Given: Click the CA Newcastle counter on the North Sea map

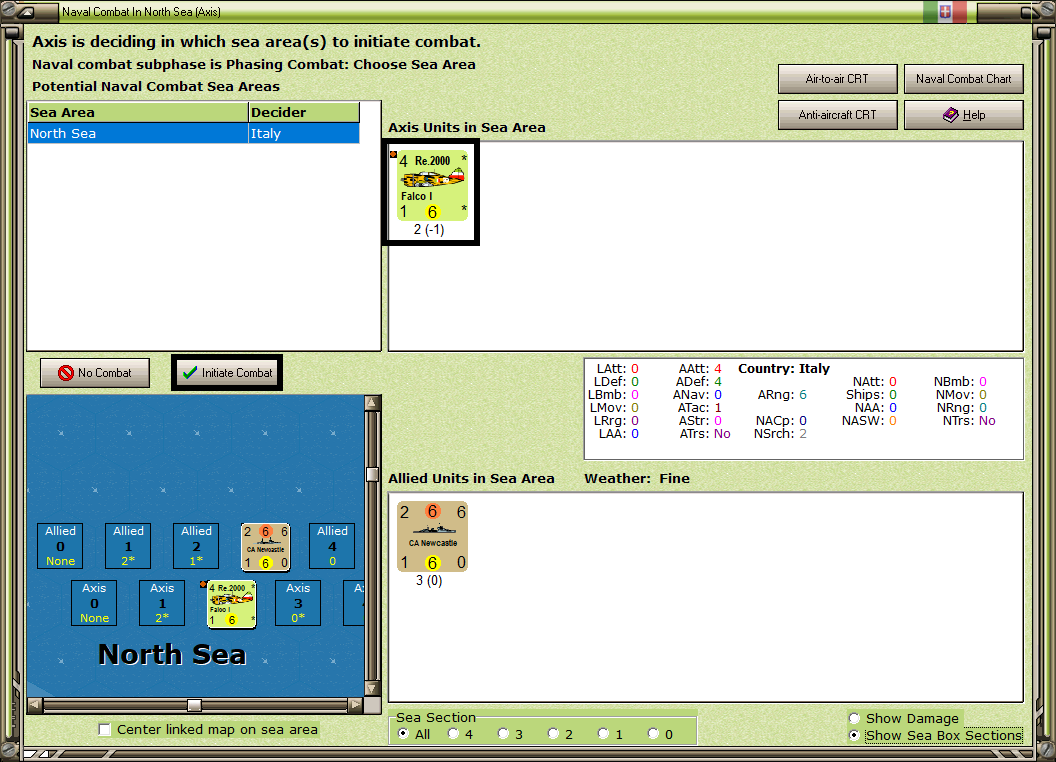Looking at the screenshot, I should click(266, 546).
